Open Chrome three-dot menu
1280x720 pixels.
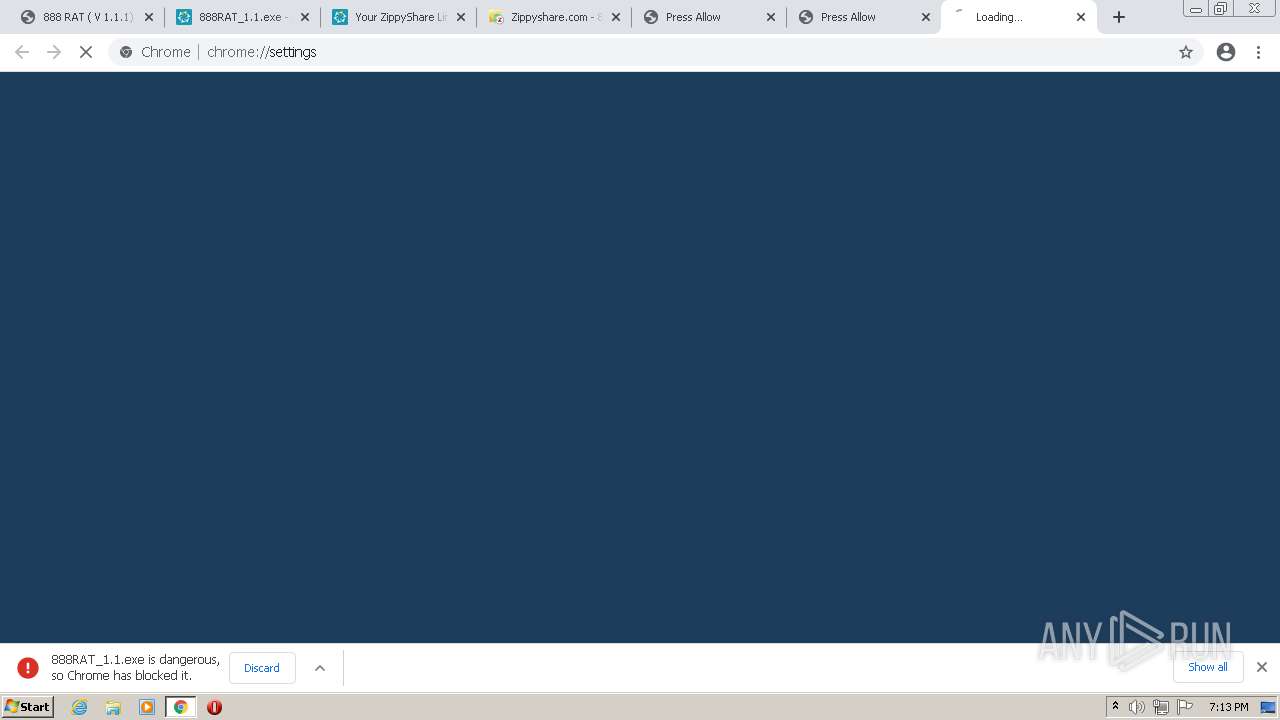[x=1259, y=52]
